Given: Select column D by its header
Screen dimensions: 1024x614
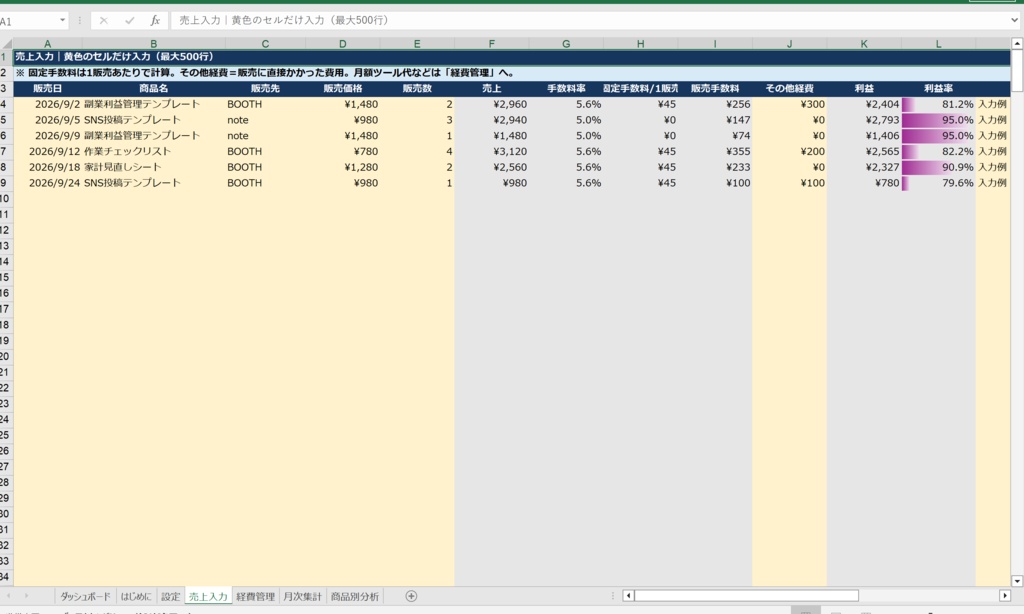Looking at the screenshot, I should pyautogui.click(x=343, y=44).
